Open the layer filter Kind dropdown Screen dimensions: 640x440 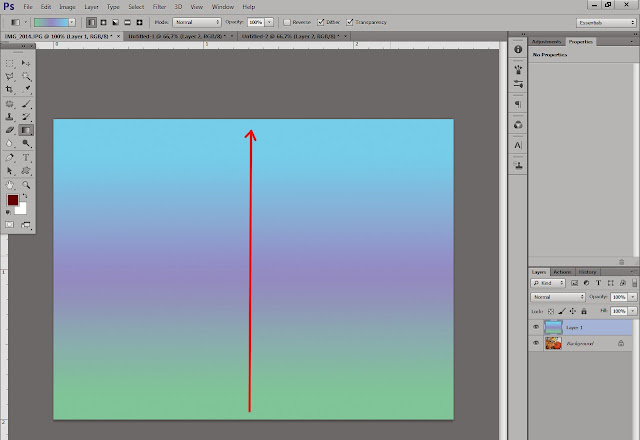pos(548,283)
